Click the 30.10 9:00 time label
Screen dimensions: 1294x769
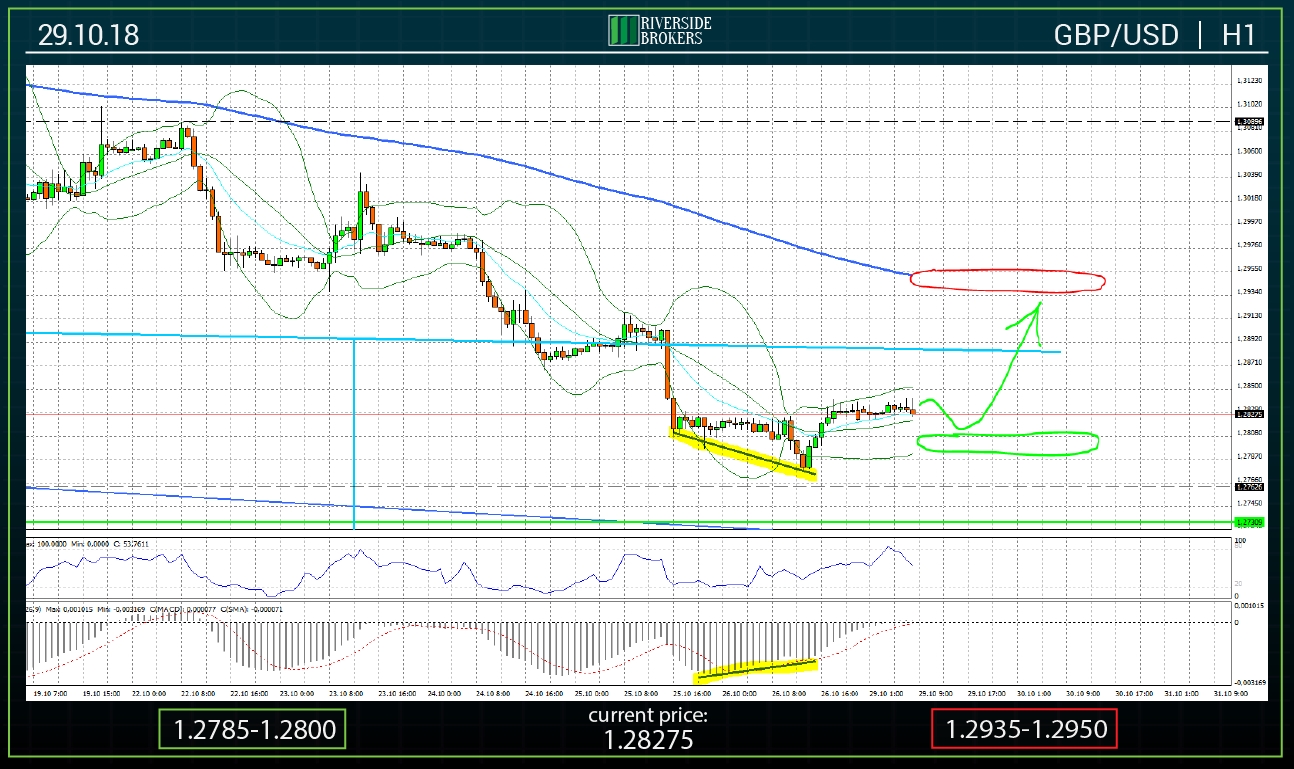click(1083, 692)
